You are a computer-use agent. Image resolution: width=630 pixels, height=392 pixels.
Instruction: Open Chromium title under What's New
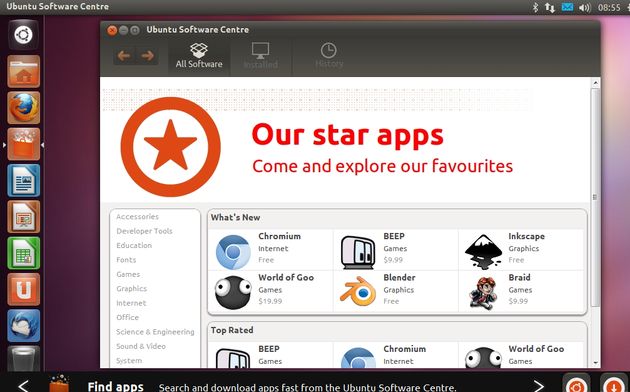coord(279,236)
